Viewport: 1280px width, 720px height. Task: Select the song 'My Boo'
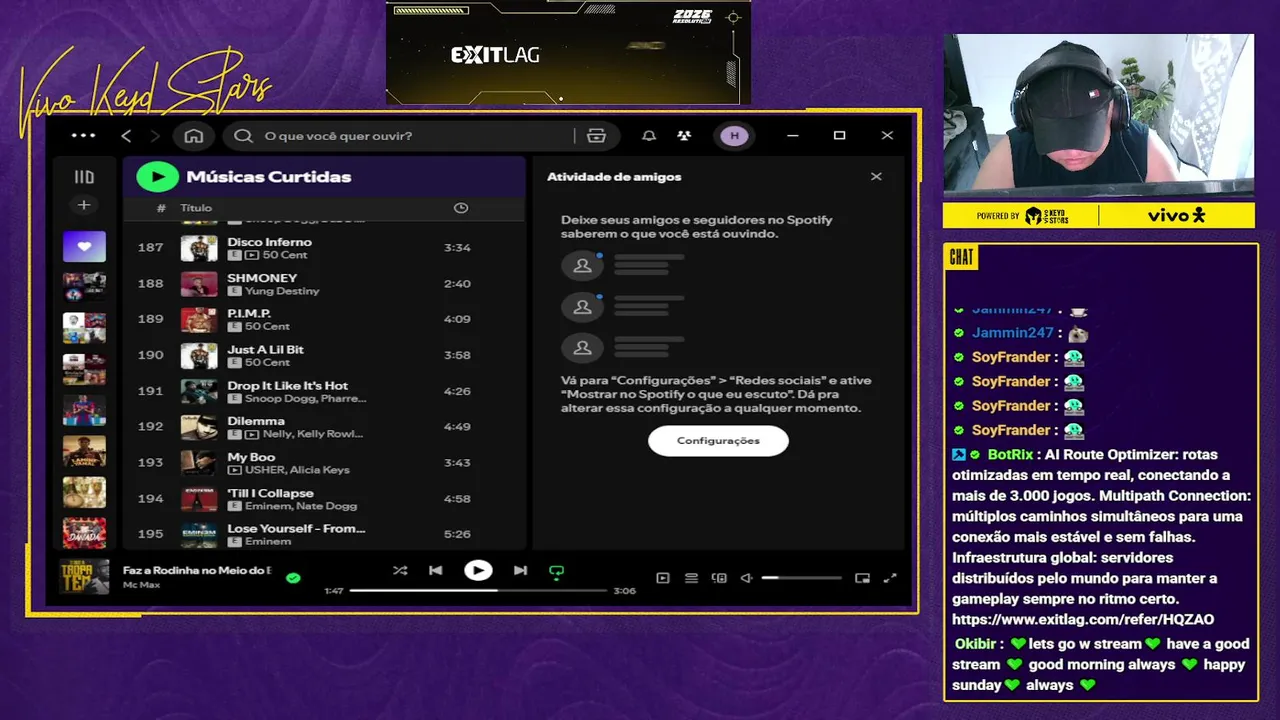tap(251, 458)
